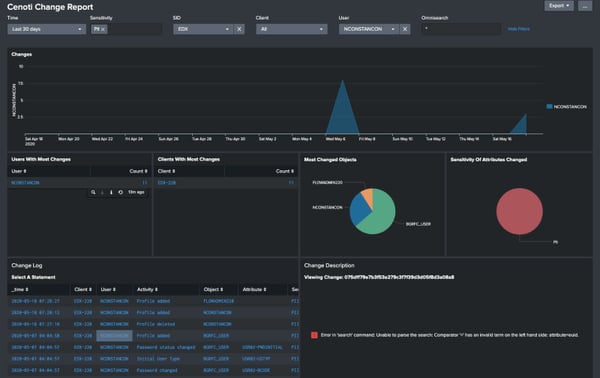Select the "Initial User Type" activity cell

(x=158, y=359)
